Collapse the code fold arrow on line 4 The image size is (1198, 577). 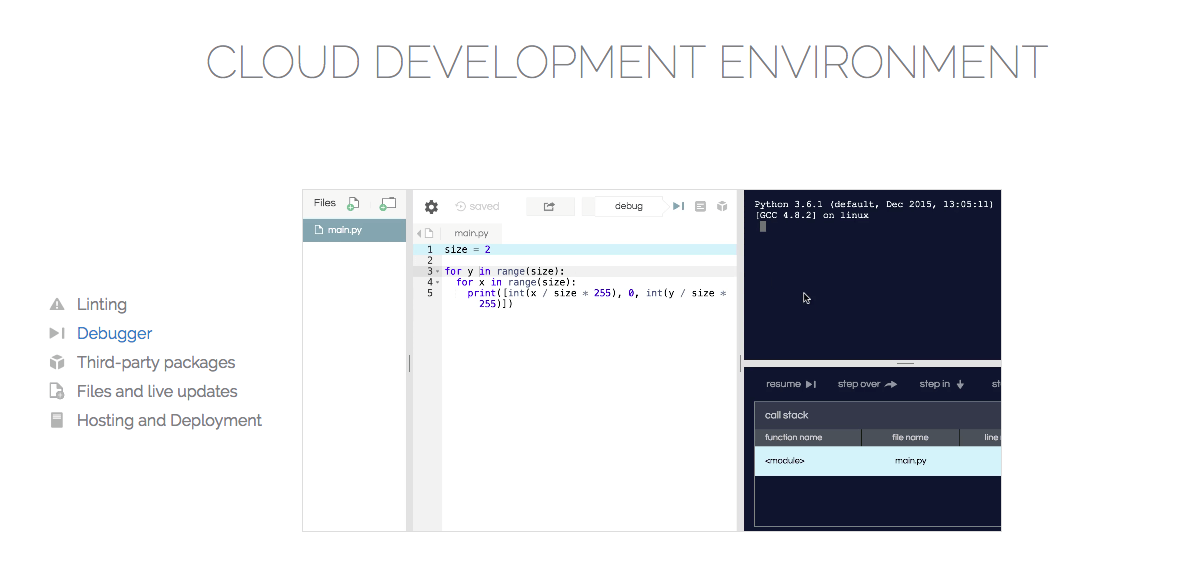click(x=438, y=283)
